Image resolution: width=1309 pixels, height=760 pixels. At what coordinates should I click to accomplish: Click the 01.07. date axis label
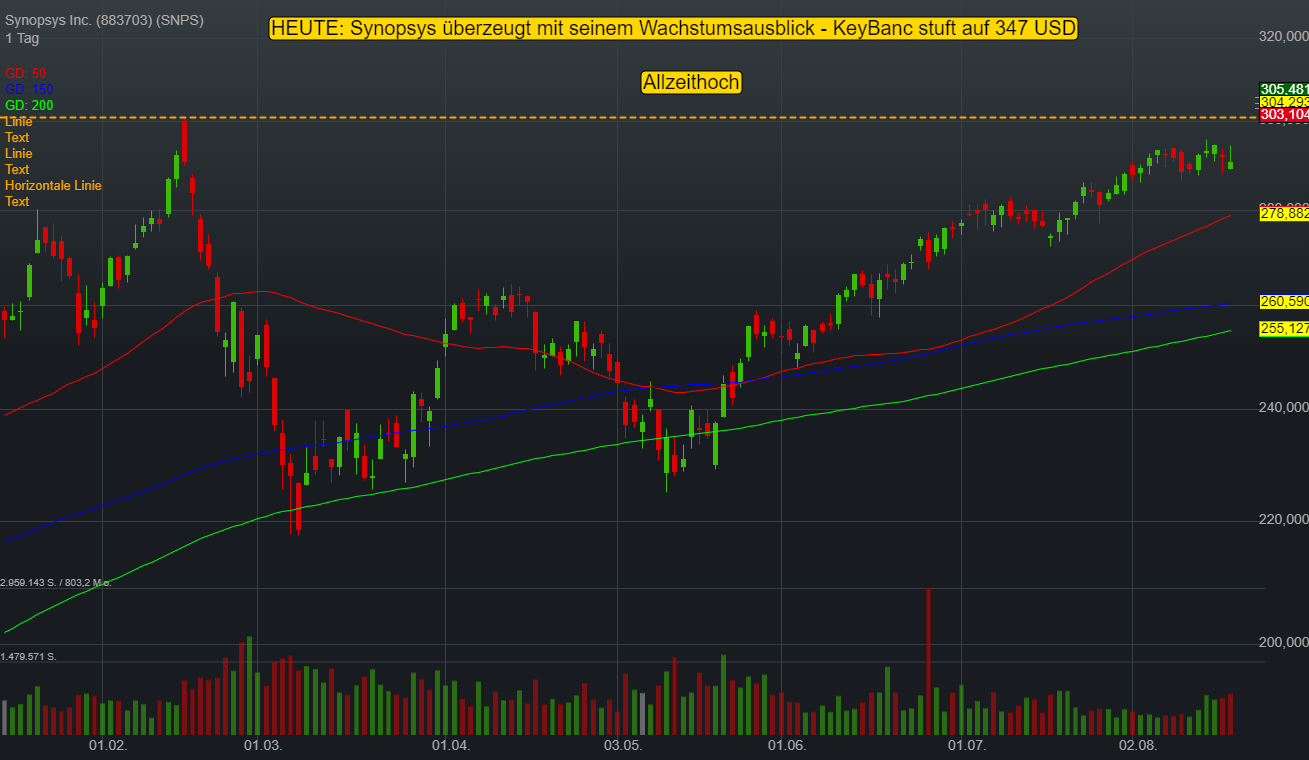click(x=967, y=746)
